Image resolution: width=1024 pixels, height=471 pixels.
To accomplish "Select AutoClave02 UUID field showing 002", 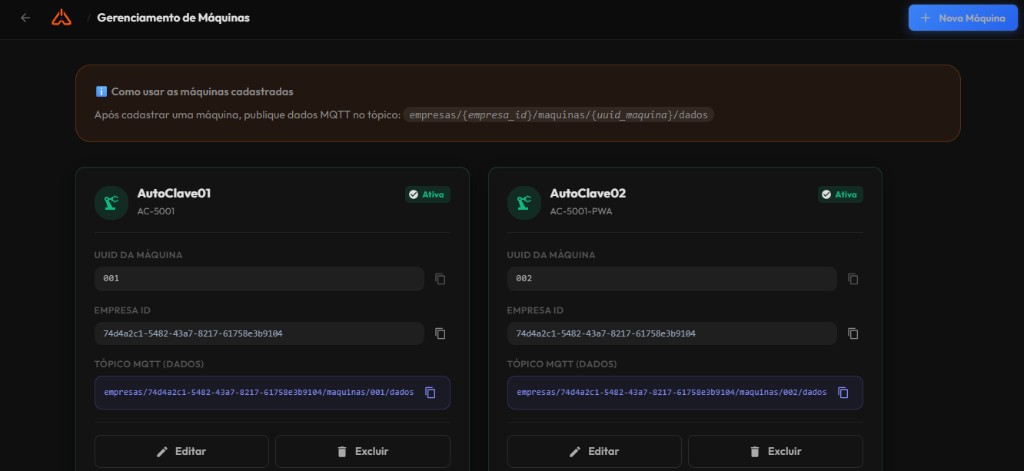I will point(672,279).
